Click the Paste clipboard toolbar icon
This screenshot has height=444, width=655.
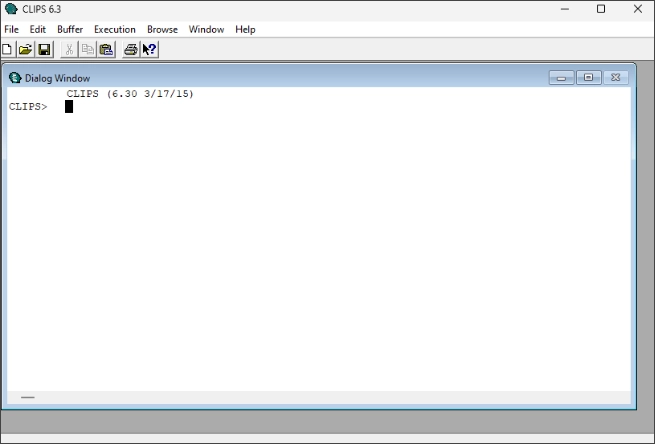coord(107,50)
